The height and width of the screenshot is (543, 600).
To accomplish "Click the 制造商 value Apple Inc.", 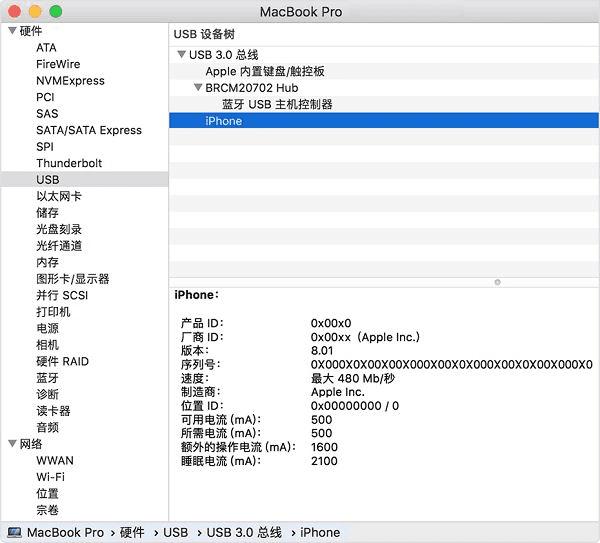I will coord(338,392).
